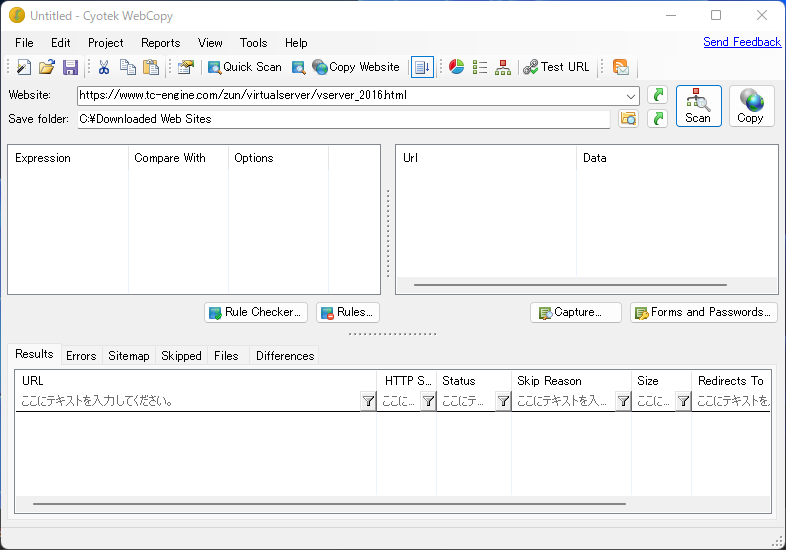Image resolution: width=786 pixels, height=550 pixels.
Task: Open the File menu
Action: [24, 43]
